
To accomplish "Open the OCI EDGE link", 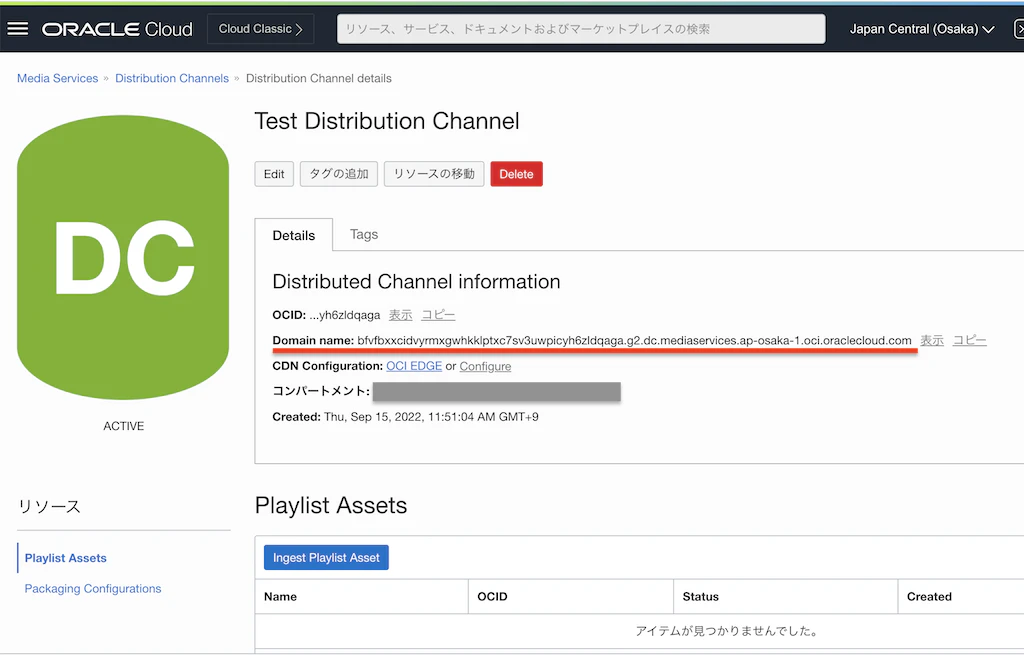I will (x=414, y=366).
